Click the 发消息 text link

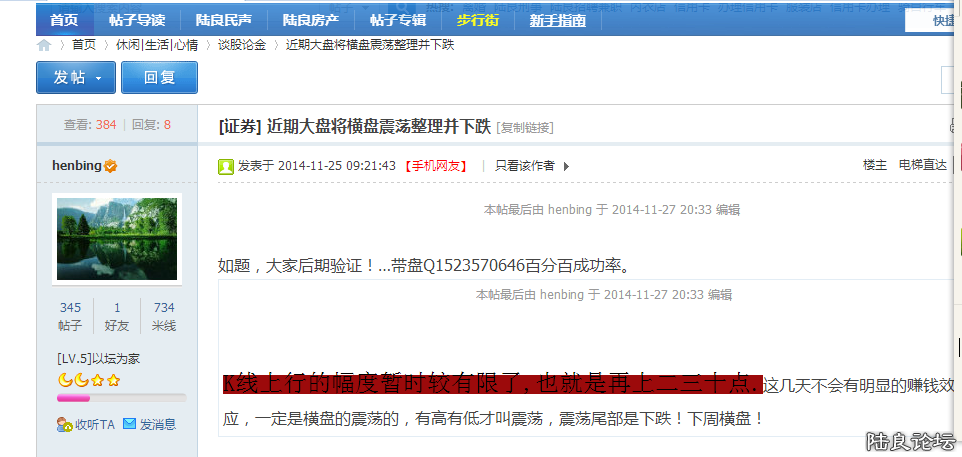(x=158, y=424)
